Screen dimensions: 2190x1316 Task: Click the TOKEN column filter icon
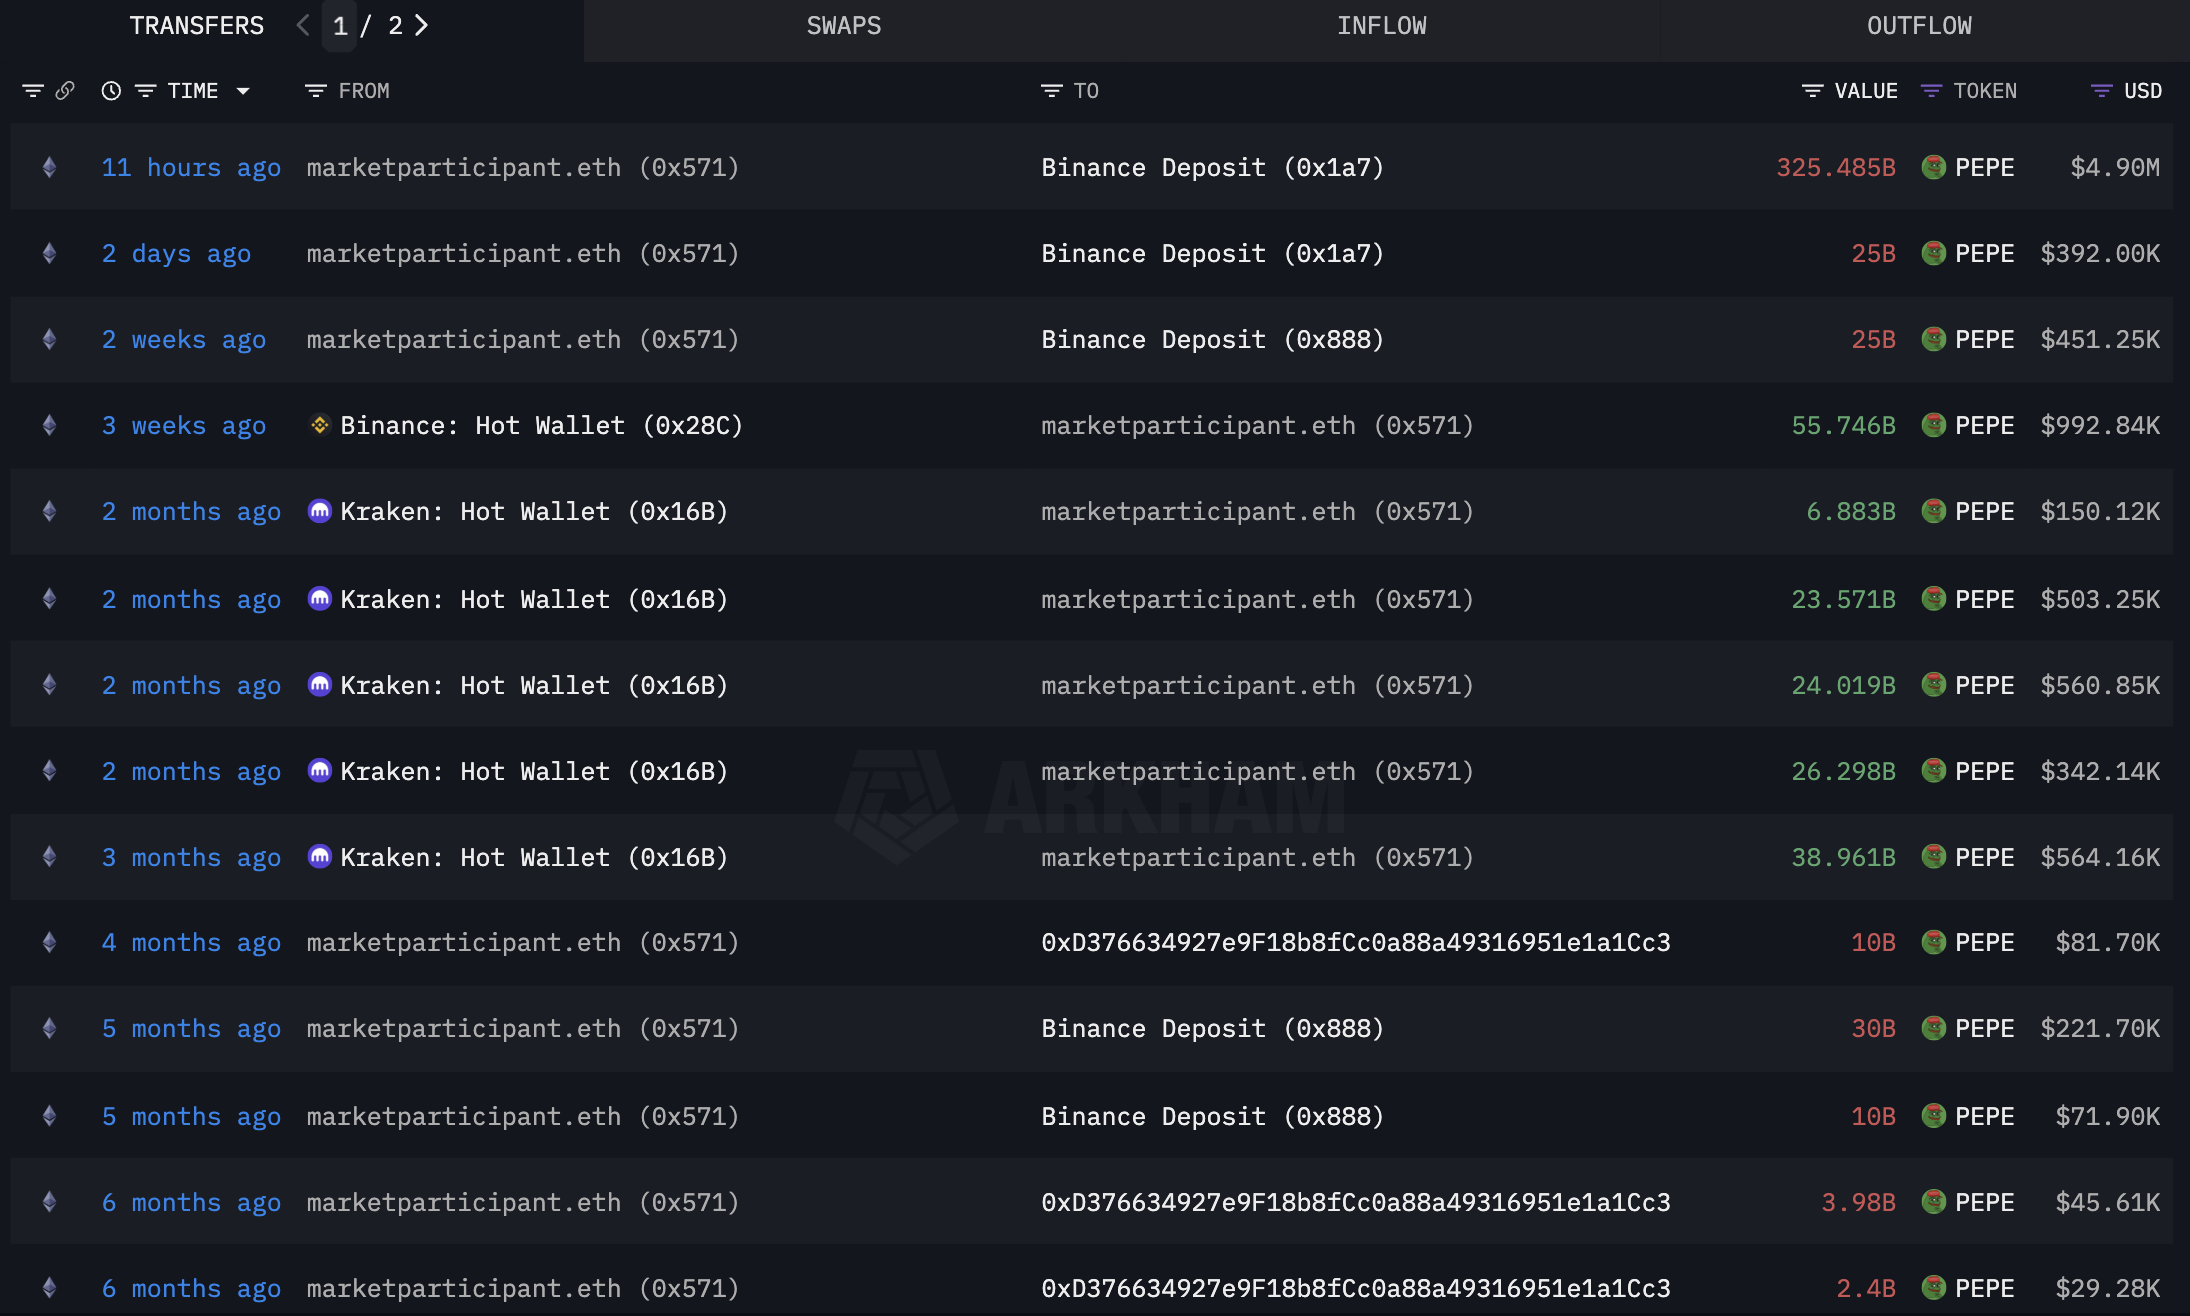click(x=1931, y=91)
